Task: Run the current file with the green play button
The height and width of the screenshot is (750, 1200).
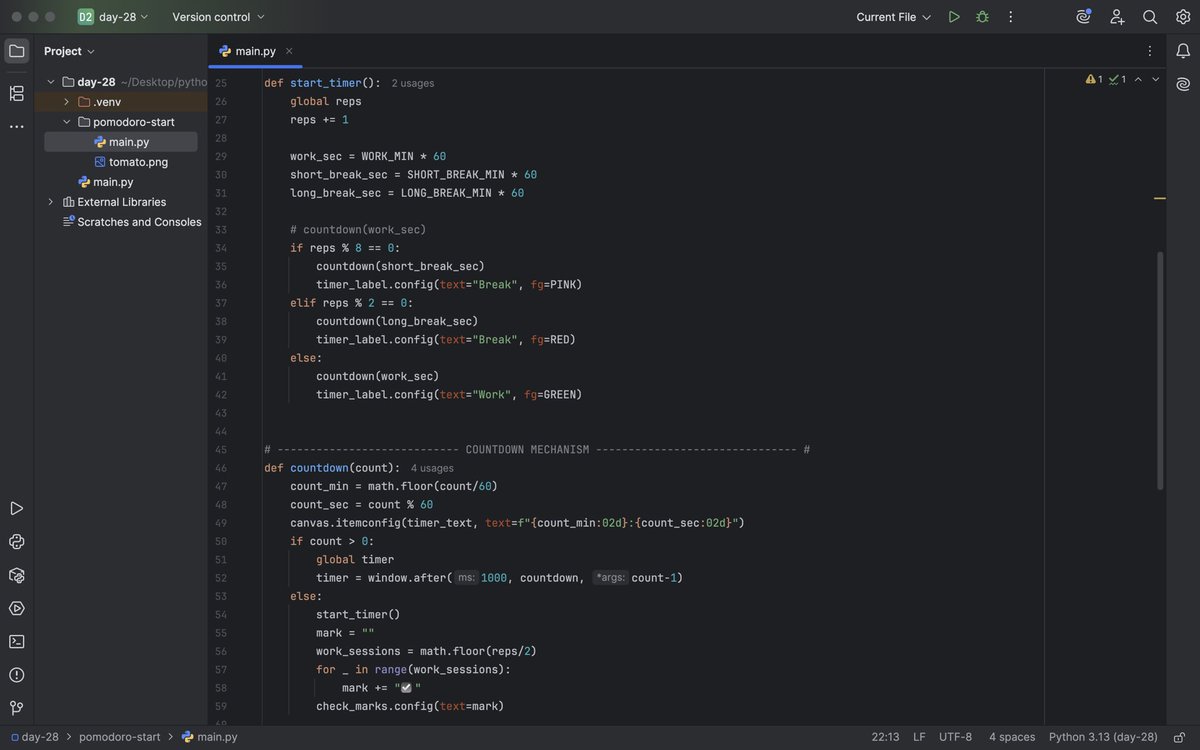Action: click(954, 17)
